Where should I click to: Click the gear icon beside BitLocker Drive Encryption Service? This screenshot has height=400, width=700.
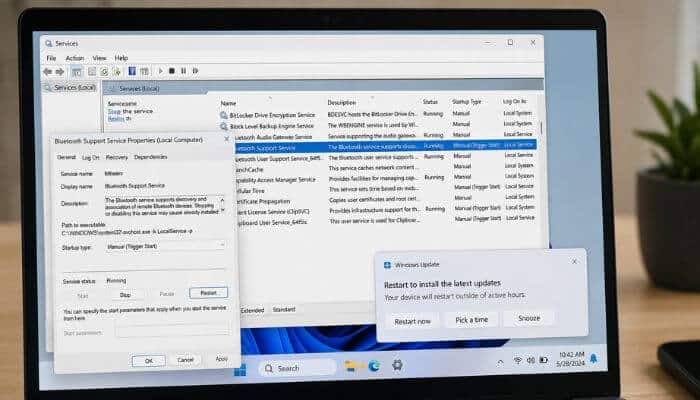click(x=224, y=115)
